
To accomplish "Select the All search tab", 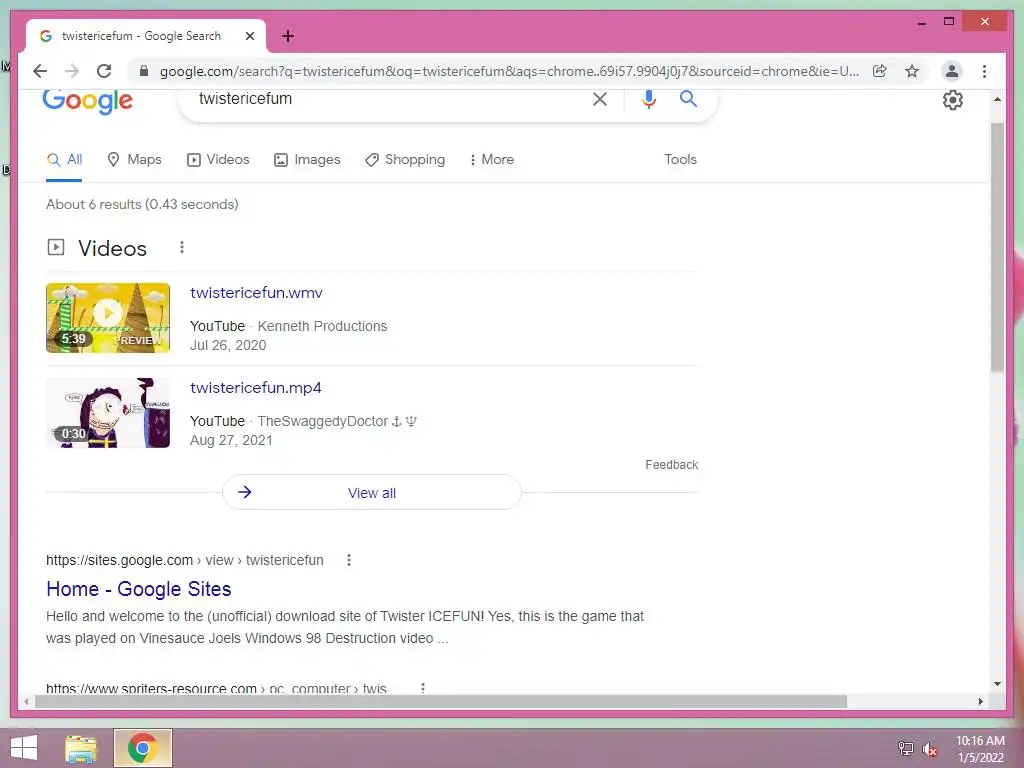I will tap(65, 159).
